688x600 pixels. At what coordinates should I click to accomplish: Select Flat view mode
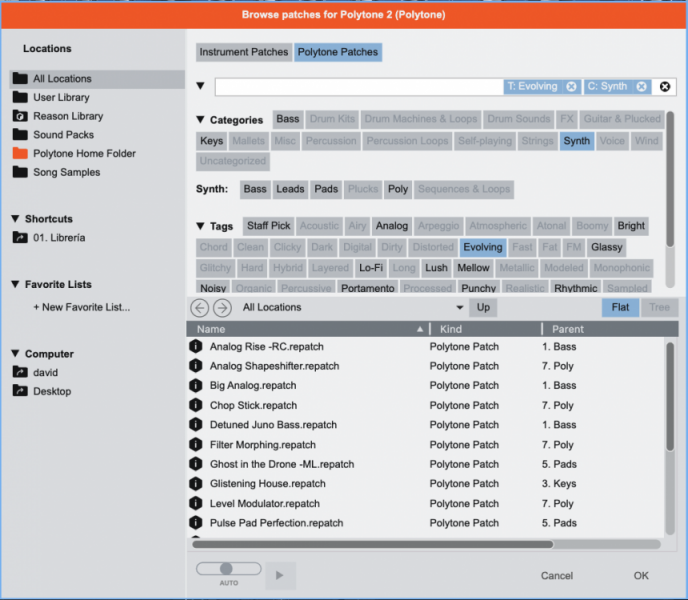tap(620, 307)
